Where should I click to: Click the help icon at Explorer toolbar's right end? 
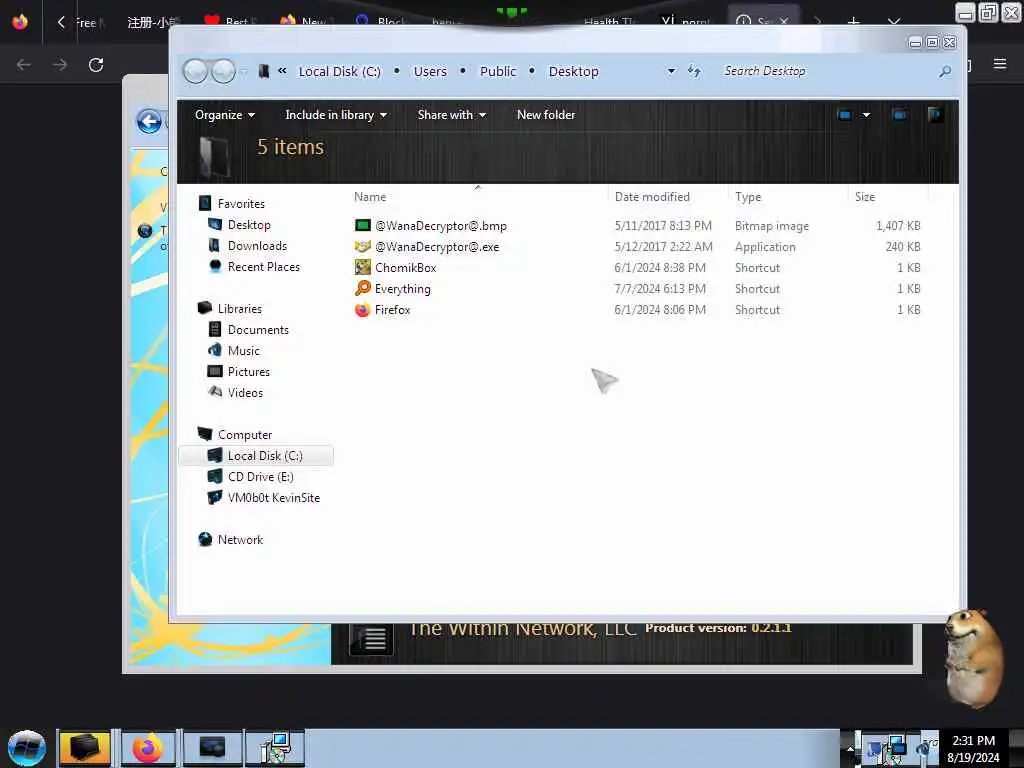(x=935, y=115)
